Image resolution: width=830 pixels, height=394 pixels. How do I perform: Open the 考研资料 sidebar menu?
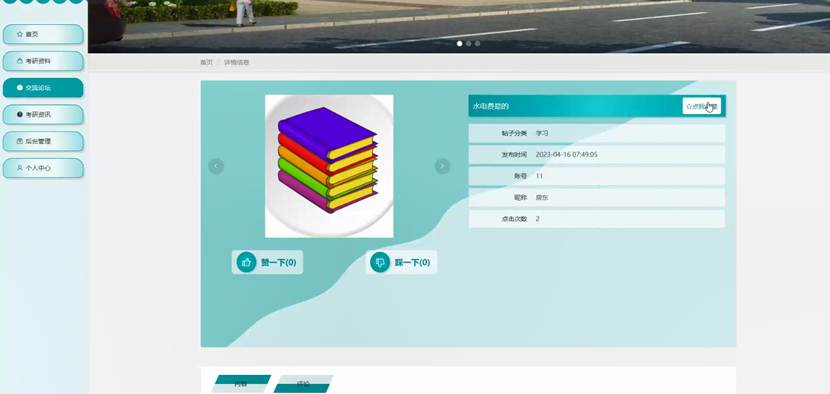(43, 61)
